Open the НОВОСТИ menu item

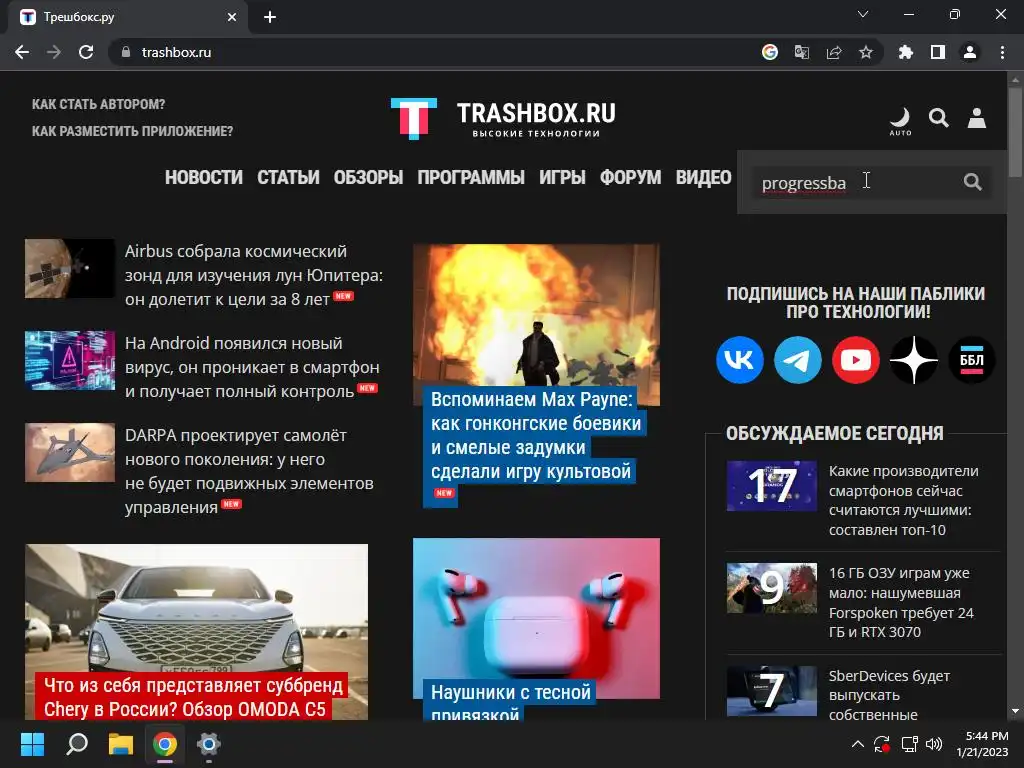coord(204,177)
